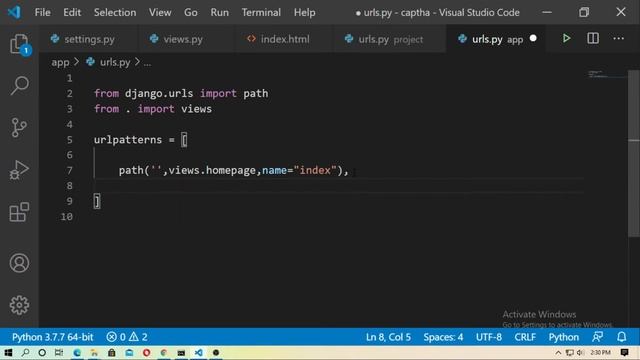This screenshot has width=640, height=360.
Task: Run Python file with green play icon
Action: 566,38
